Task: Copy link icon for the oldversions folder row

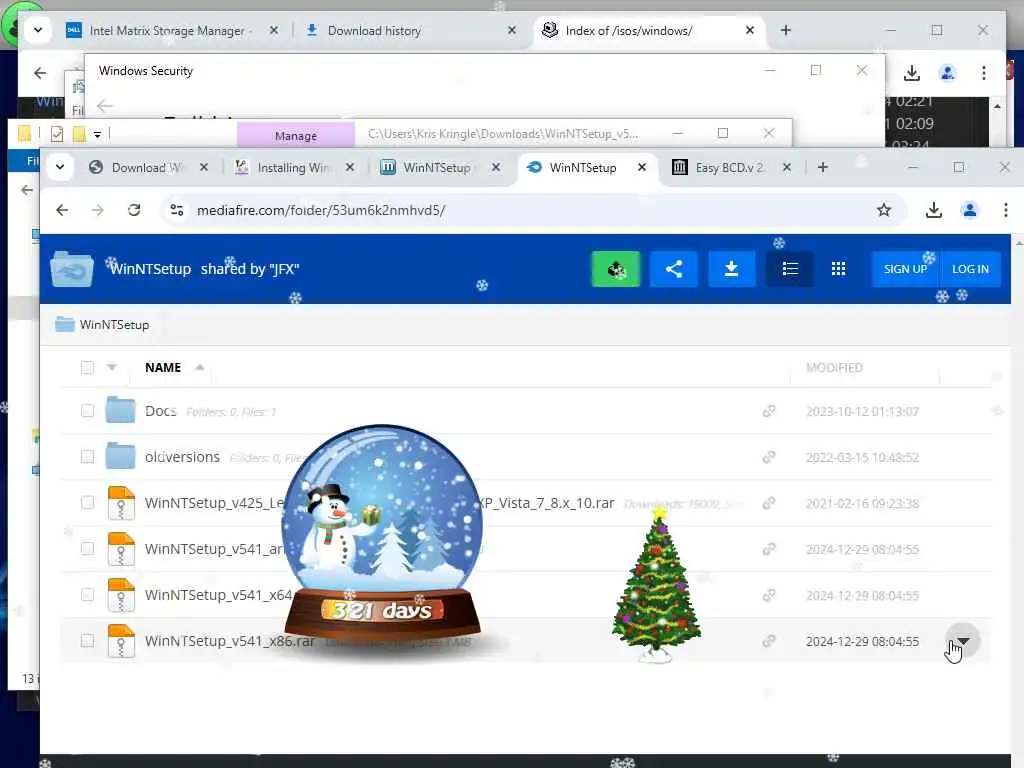Action: tap(769, 457)
